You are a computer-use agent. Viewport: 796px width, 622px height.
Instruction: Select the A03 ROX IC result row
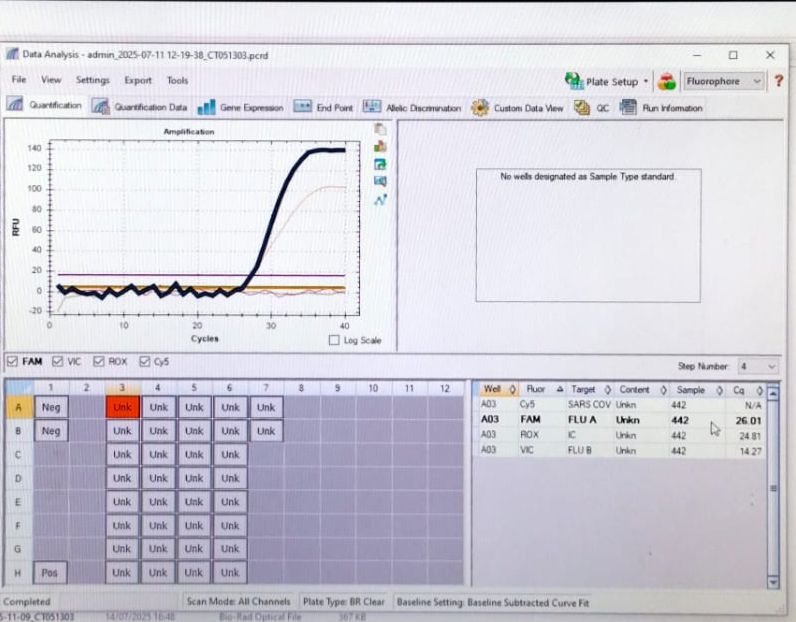[x=619, y=435]
